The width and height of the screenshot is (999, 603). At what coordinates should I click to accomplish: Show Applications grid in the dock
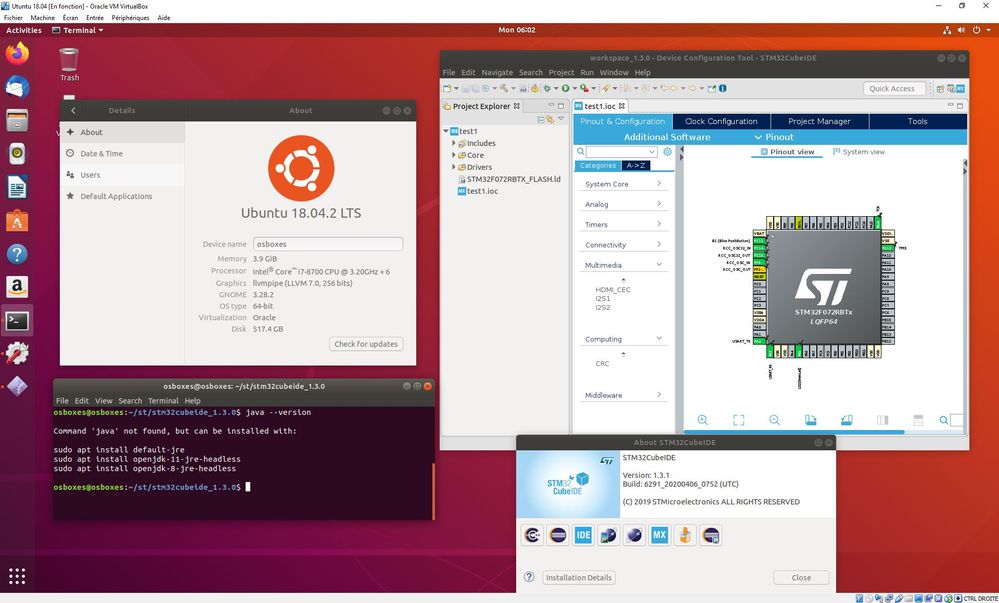17,576
